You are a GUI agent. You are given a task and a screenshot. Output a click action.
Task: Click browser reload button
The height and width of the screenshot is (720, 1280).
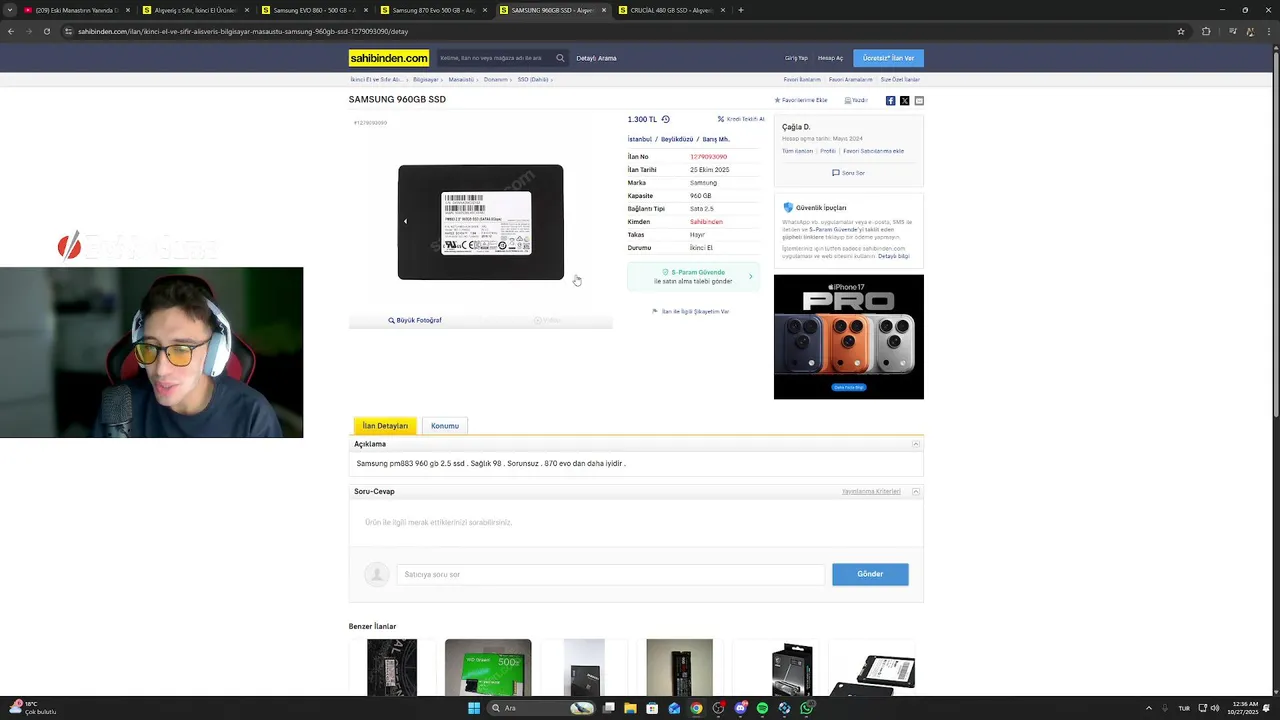pos(46,31)
